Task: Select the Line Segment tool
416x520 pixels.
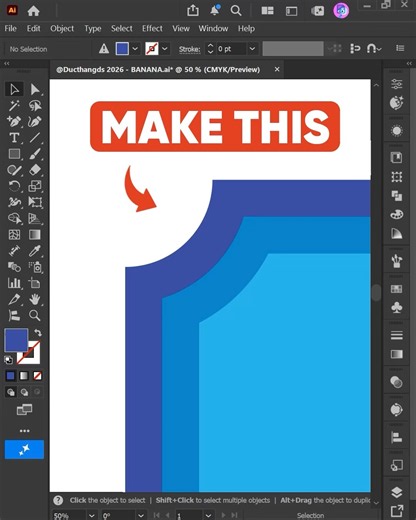Action: coord(35,137)
